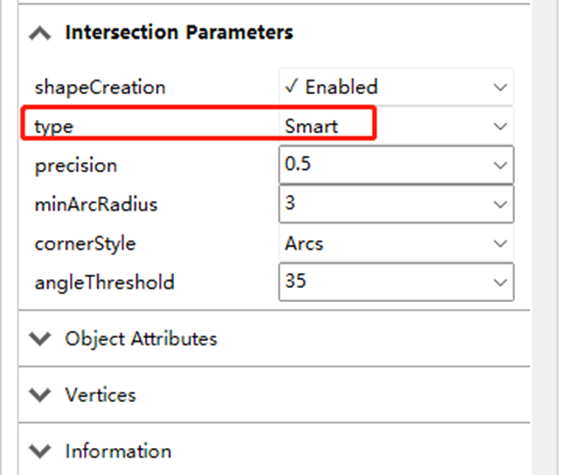
Task: Select the Arcs cornerStyle value
Action: tap(304, 243)
